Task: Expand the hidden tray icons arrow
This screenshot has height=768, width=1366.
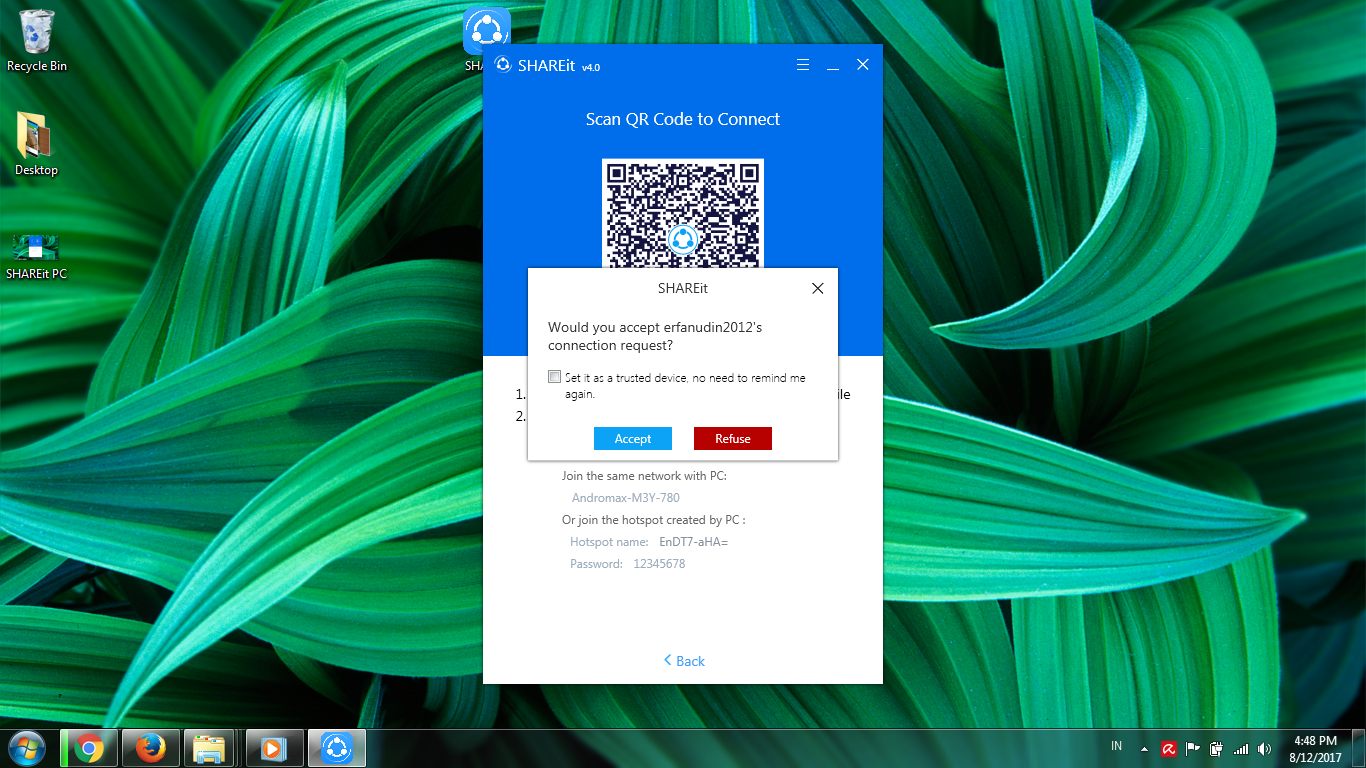Action: (1144, 749)
